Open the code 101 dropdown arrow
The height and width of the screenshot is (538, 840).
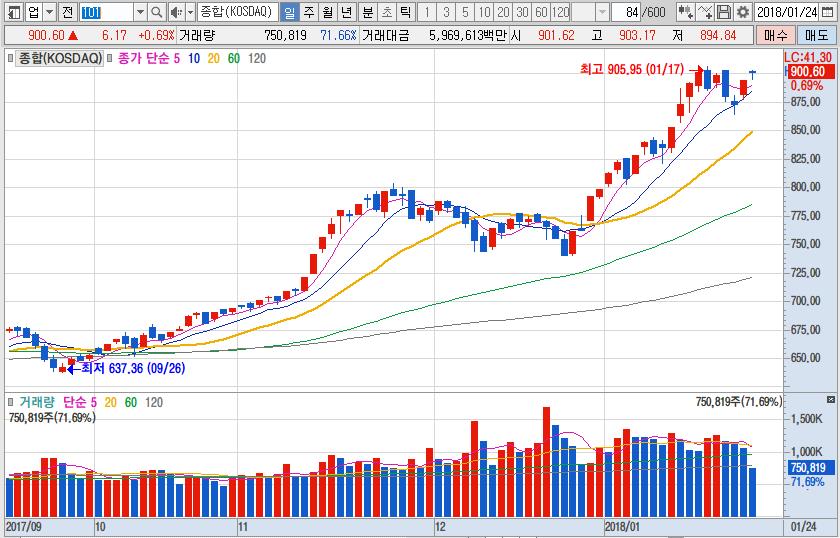pyautogui.click(x=139, y=12)
